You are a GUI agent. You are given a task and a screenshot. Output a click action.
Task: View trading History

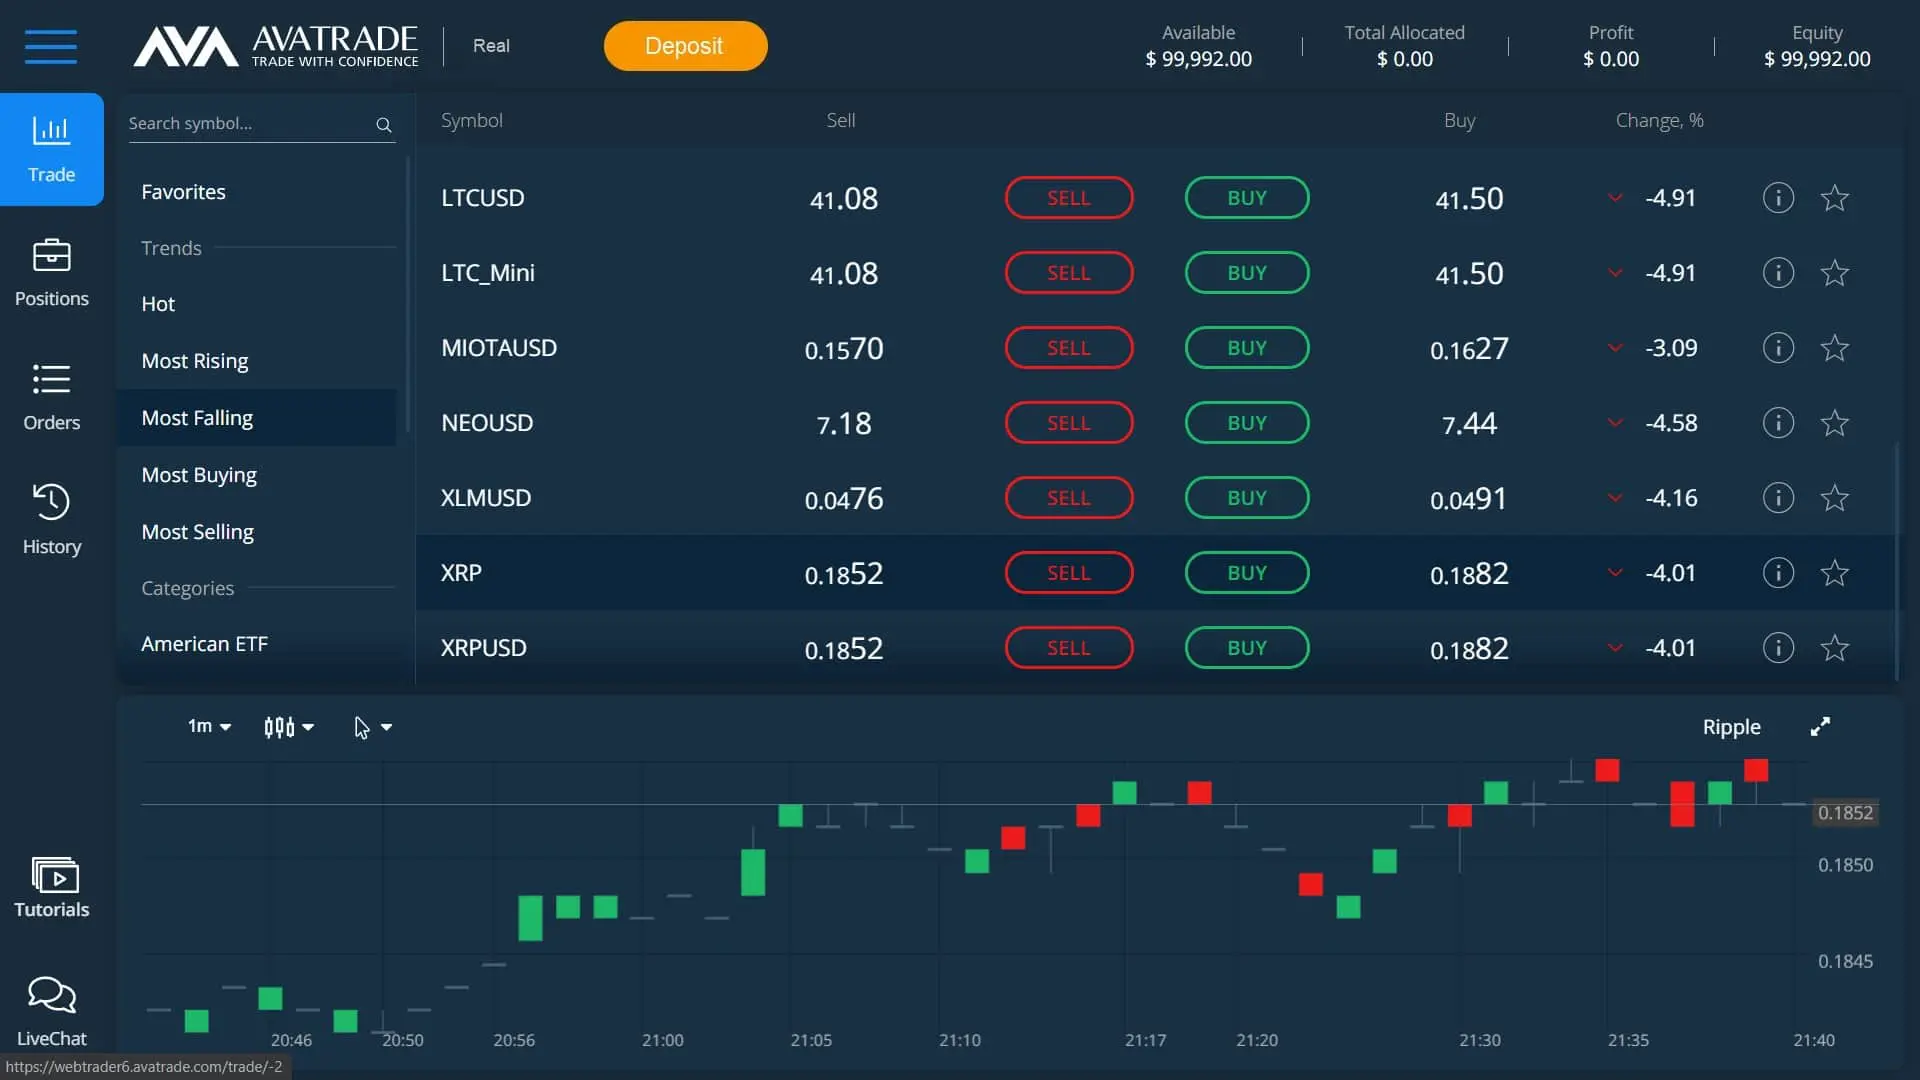[51, 518]
